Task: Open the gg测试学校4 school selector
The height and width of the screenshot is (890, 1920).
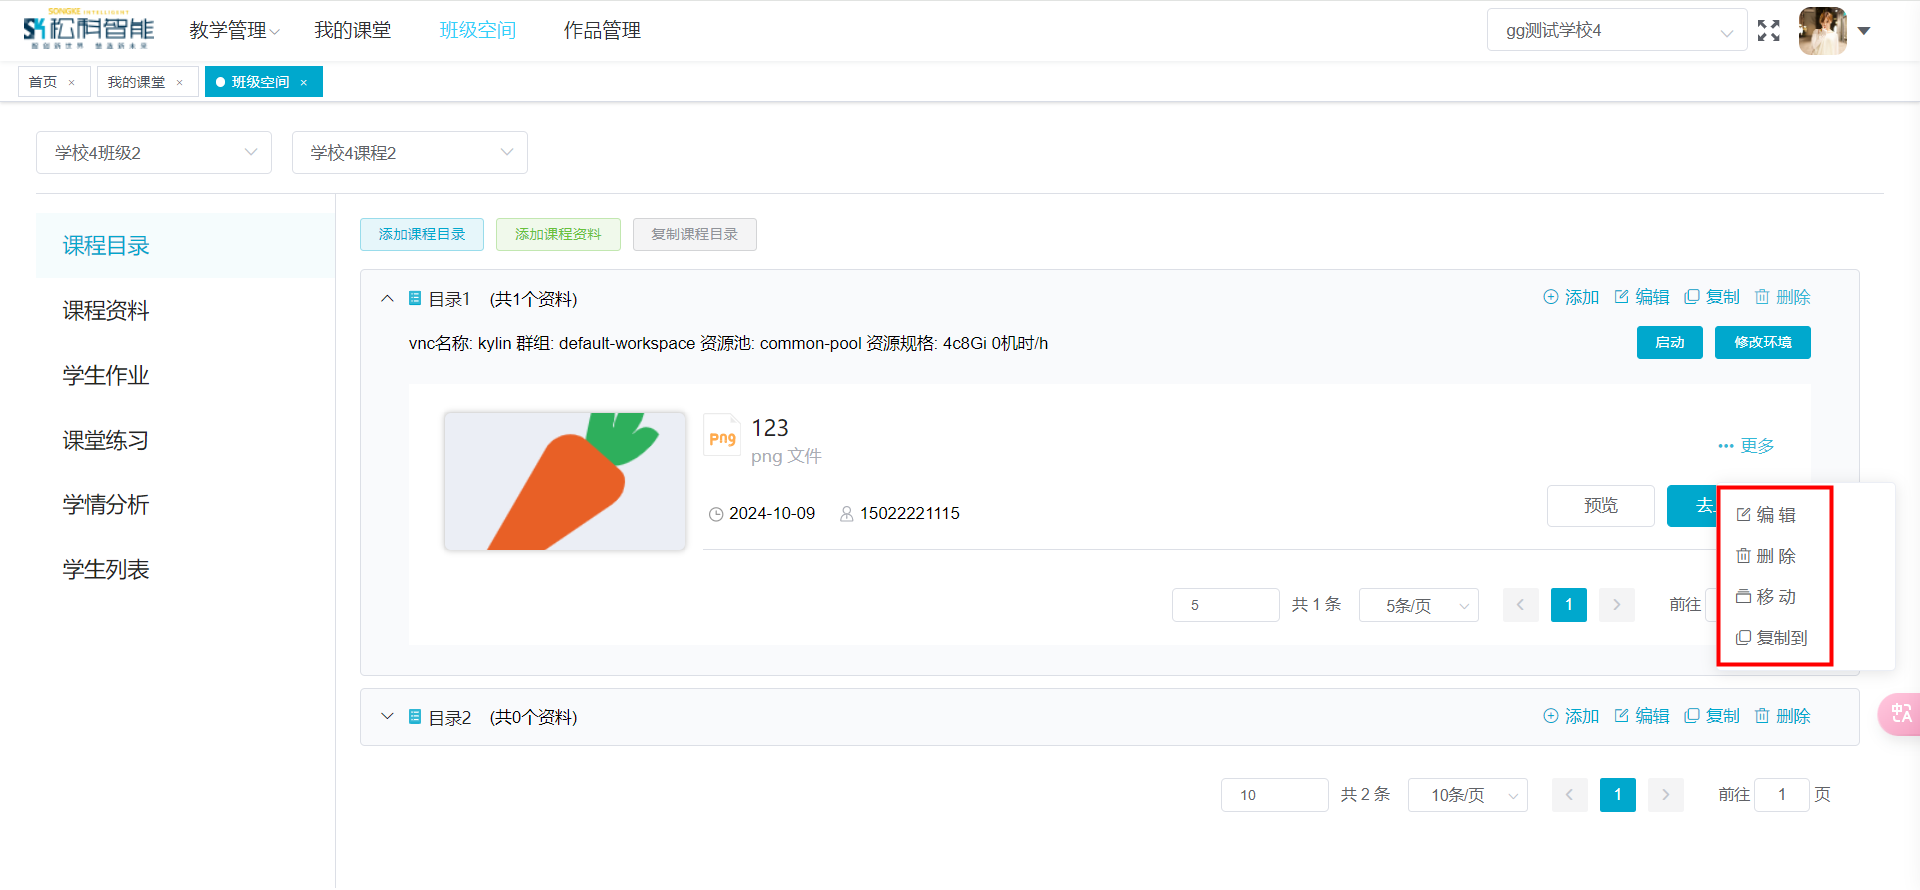Action: pos(1616,31)
